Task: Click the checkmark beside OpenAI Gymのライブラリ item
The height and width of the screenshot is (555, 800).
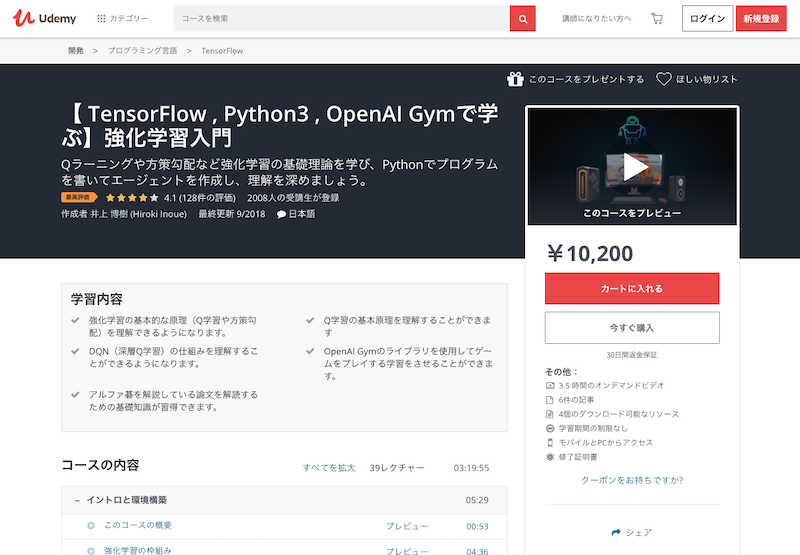Action: coord(310,351)
